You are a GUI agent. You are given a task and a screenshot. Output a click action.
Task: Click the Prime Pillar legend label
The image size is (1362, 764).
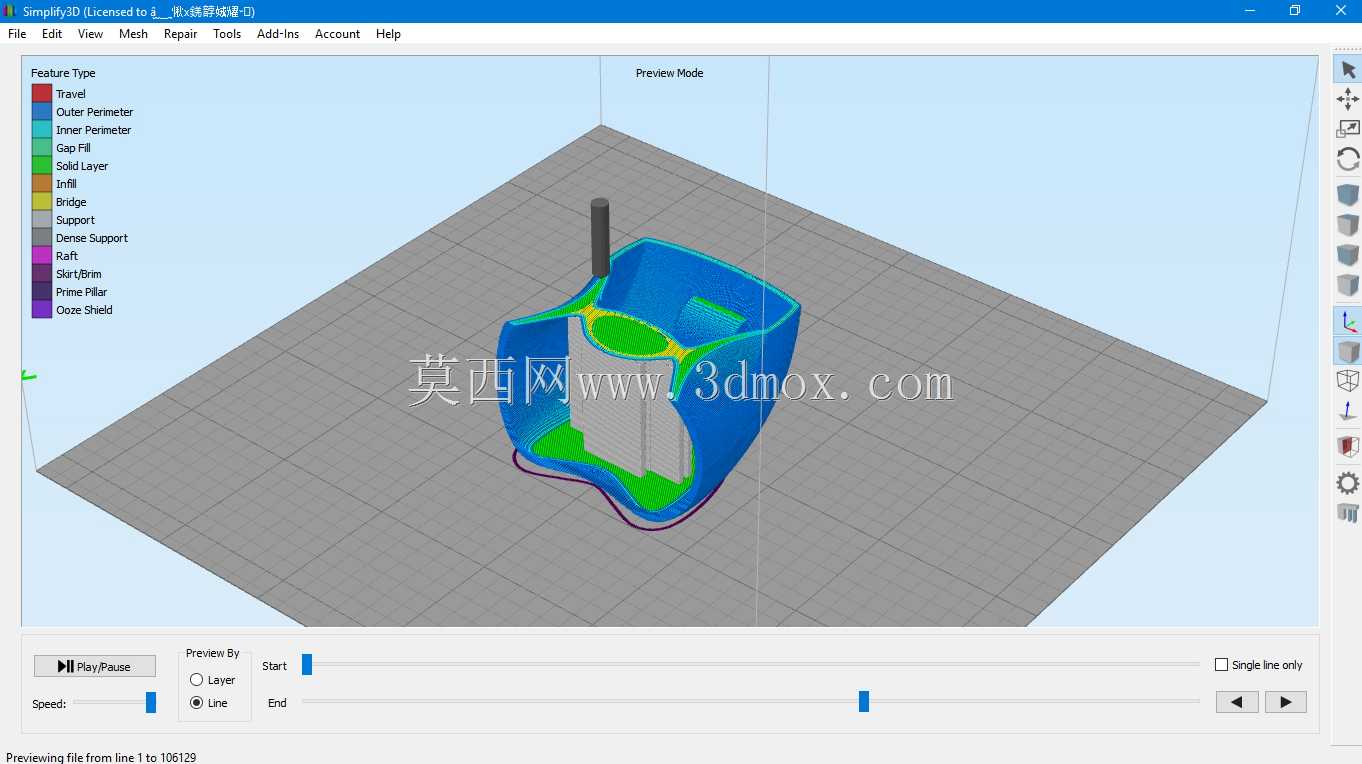point(82,292)
